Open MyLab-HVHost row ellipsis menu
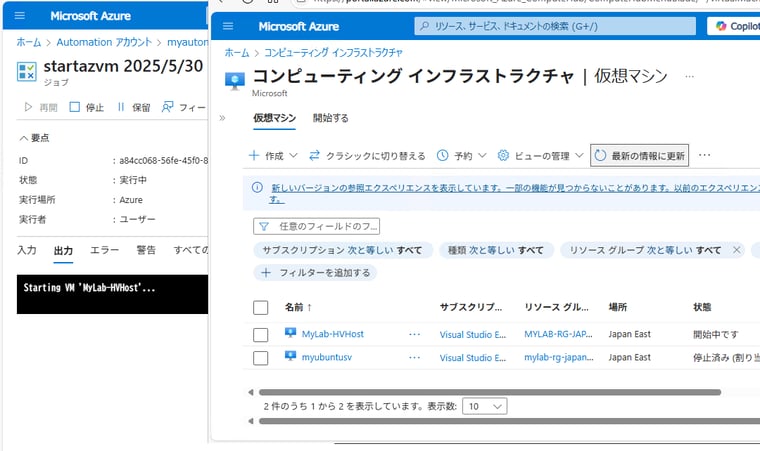760x451 pixels. (414, 335)
